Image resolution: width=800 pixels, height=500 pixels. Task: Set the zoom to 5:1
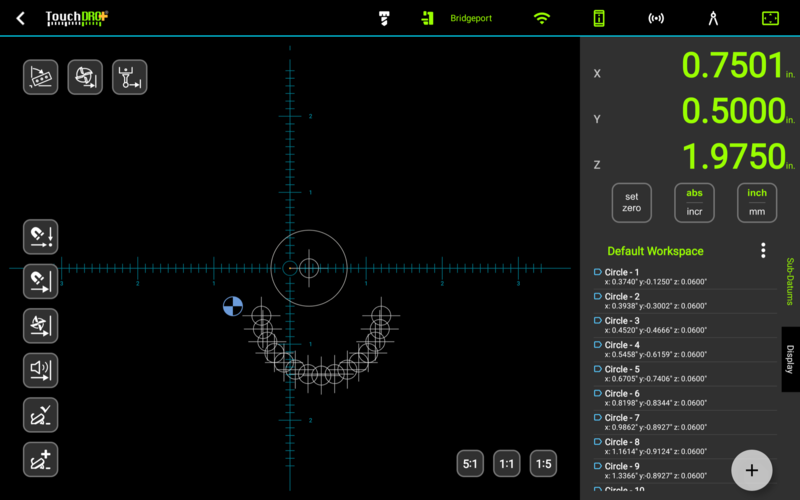(x=470, y=464)
